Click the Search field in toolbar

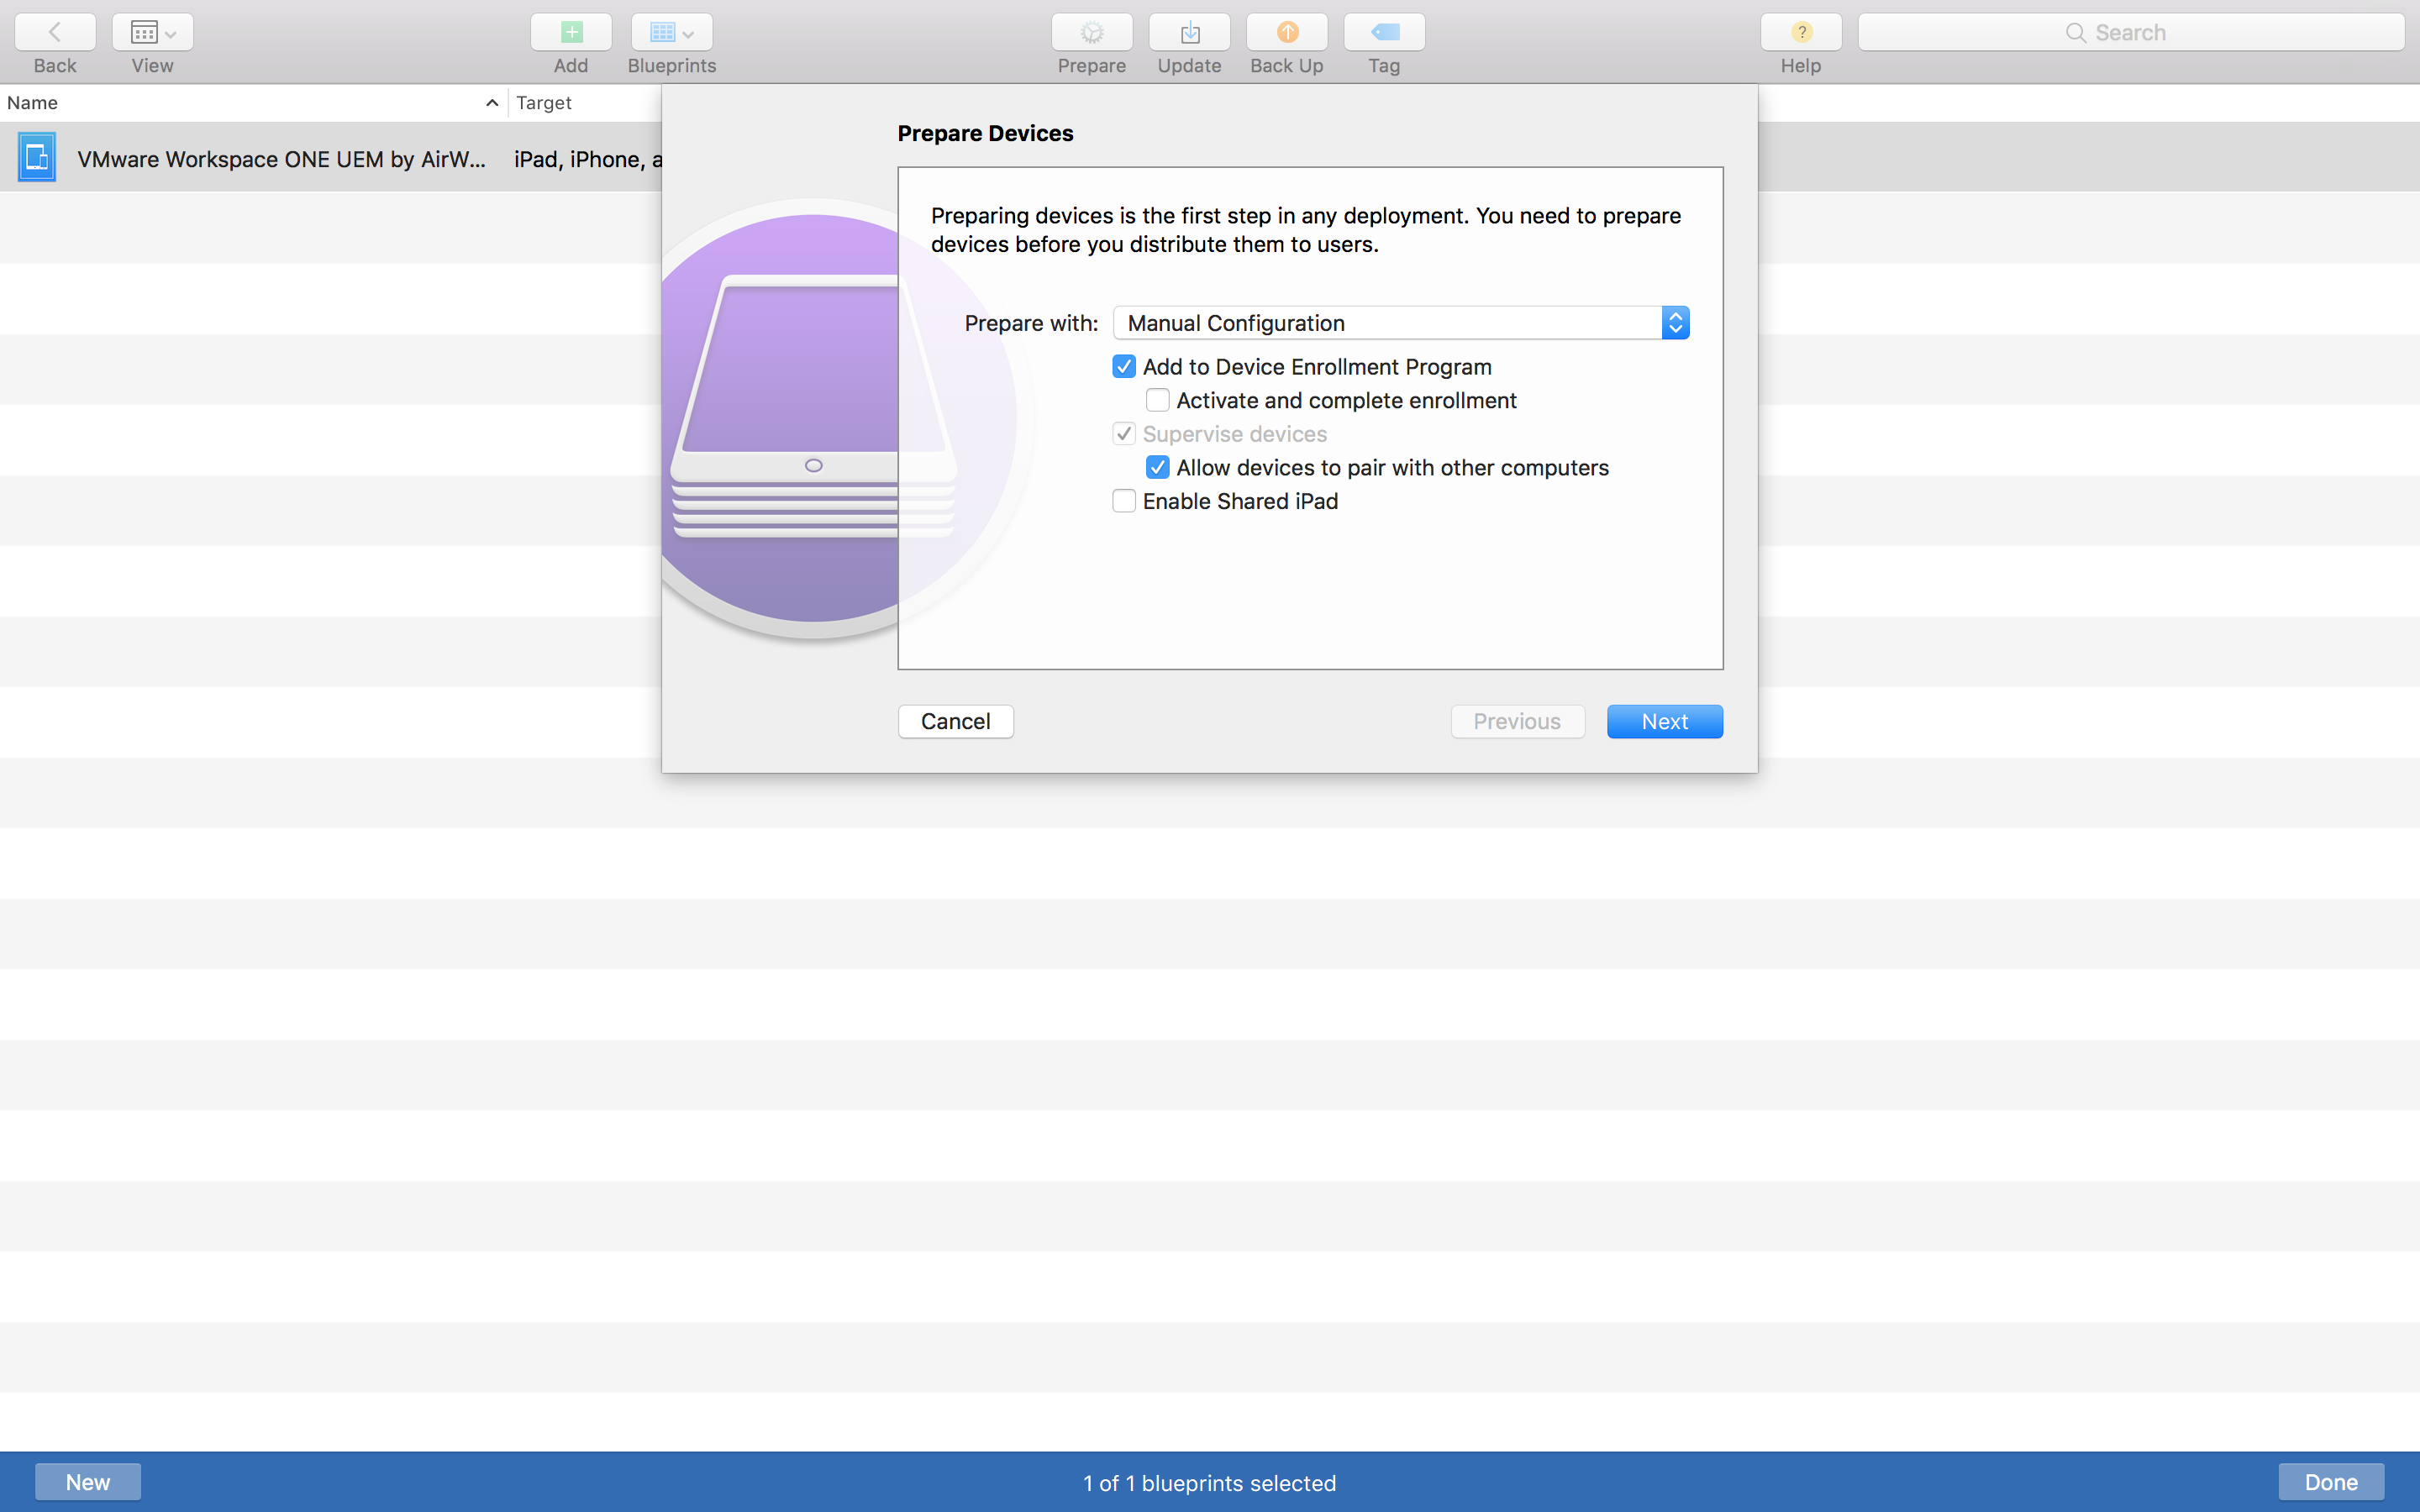click(x=2130, y=32)
